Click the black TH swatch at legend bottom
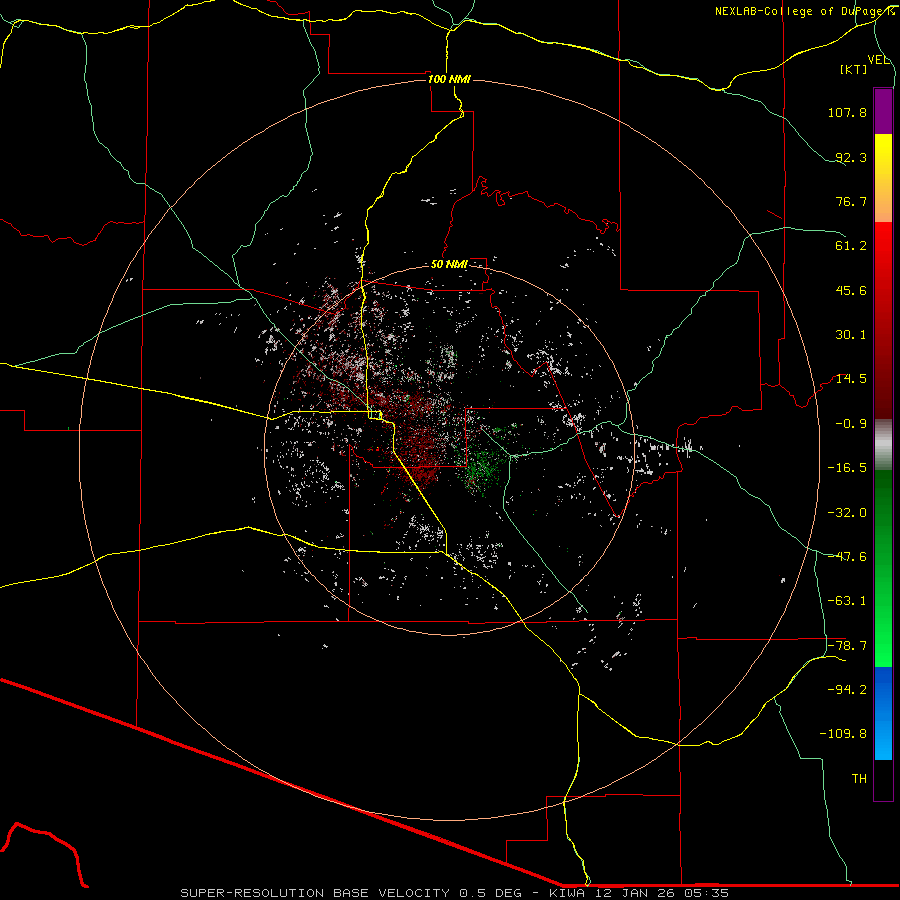 [883, 780]
